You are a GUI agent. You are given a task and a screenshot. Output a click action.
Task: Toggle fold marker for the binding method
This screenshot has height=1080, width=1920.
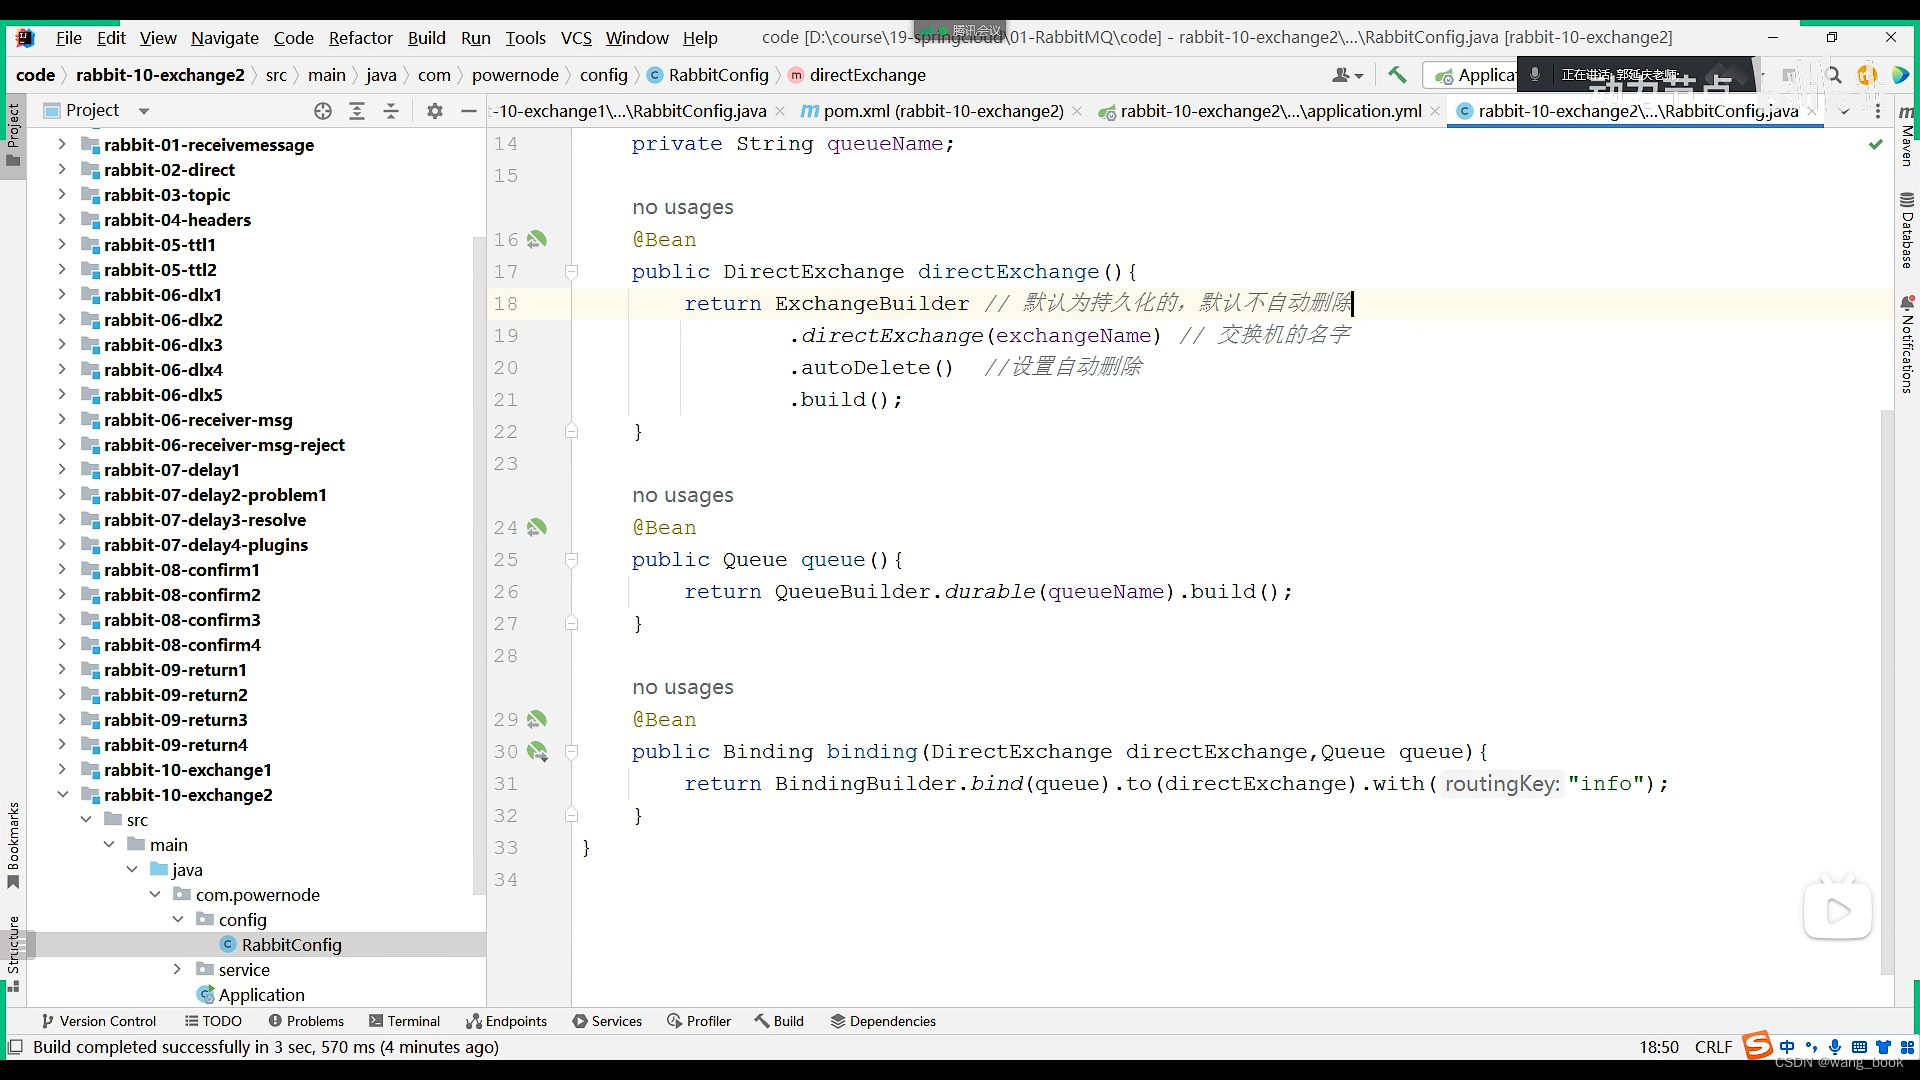click(571, 752)
